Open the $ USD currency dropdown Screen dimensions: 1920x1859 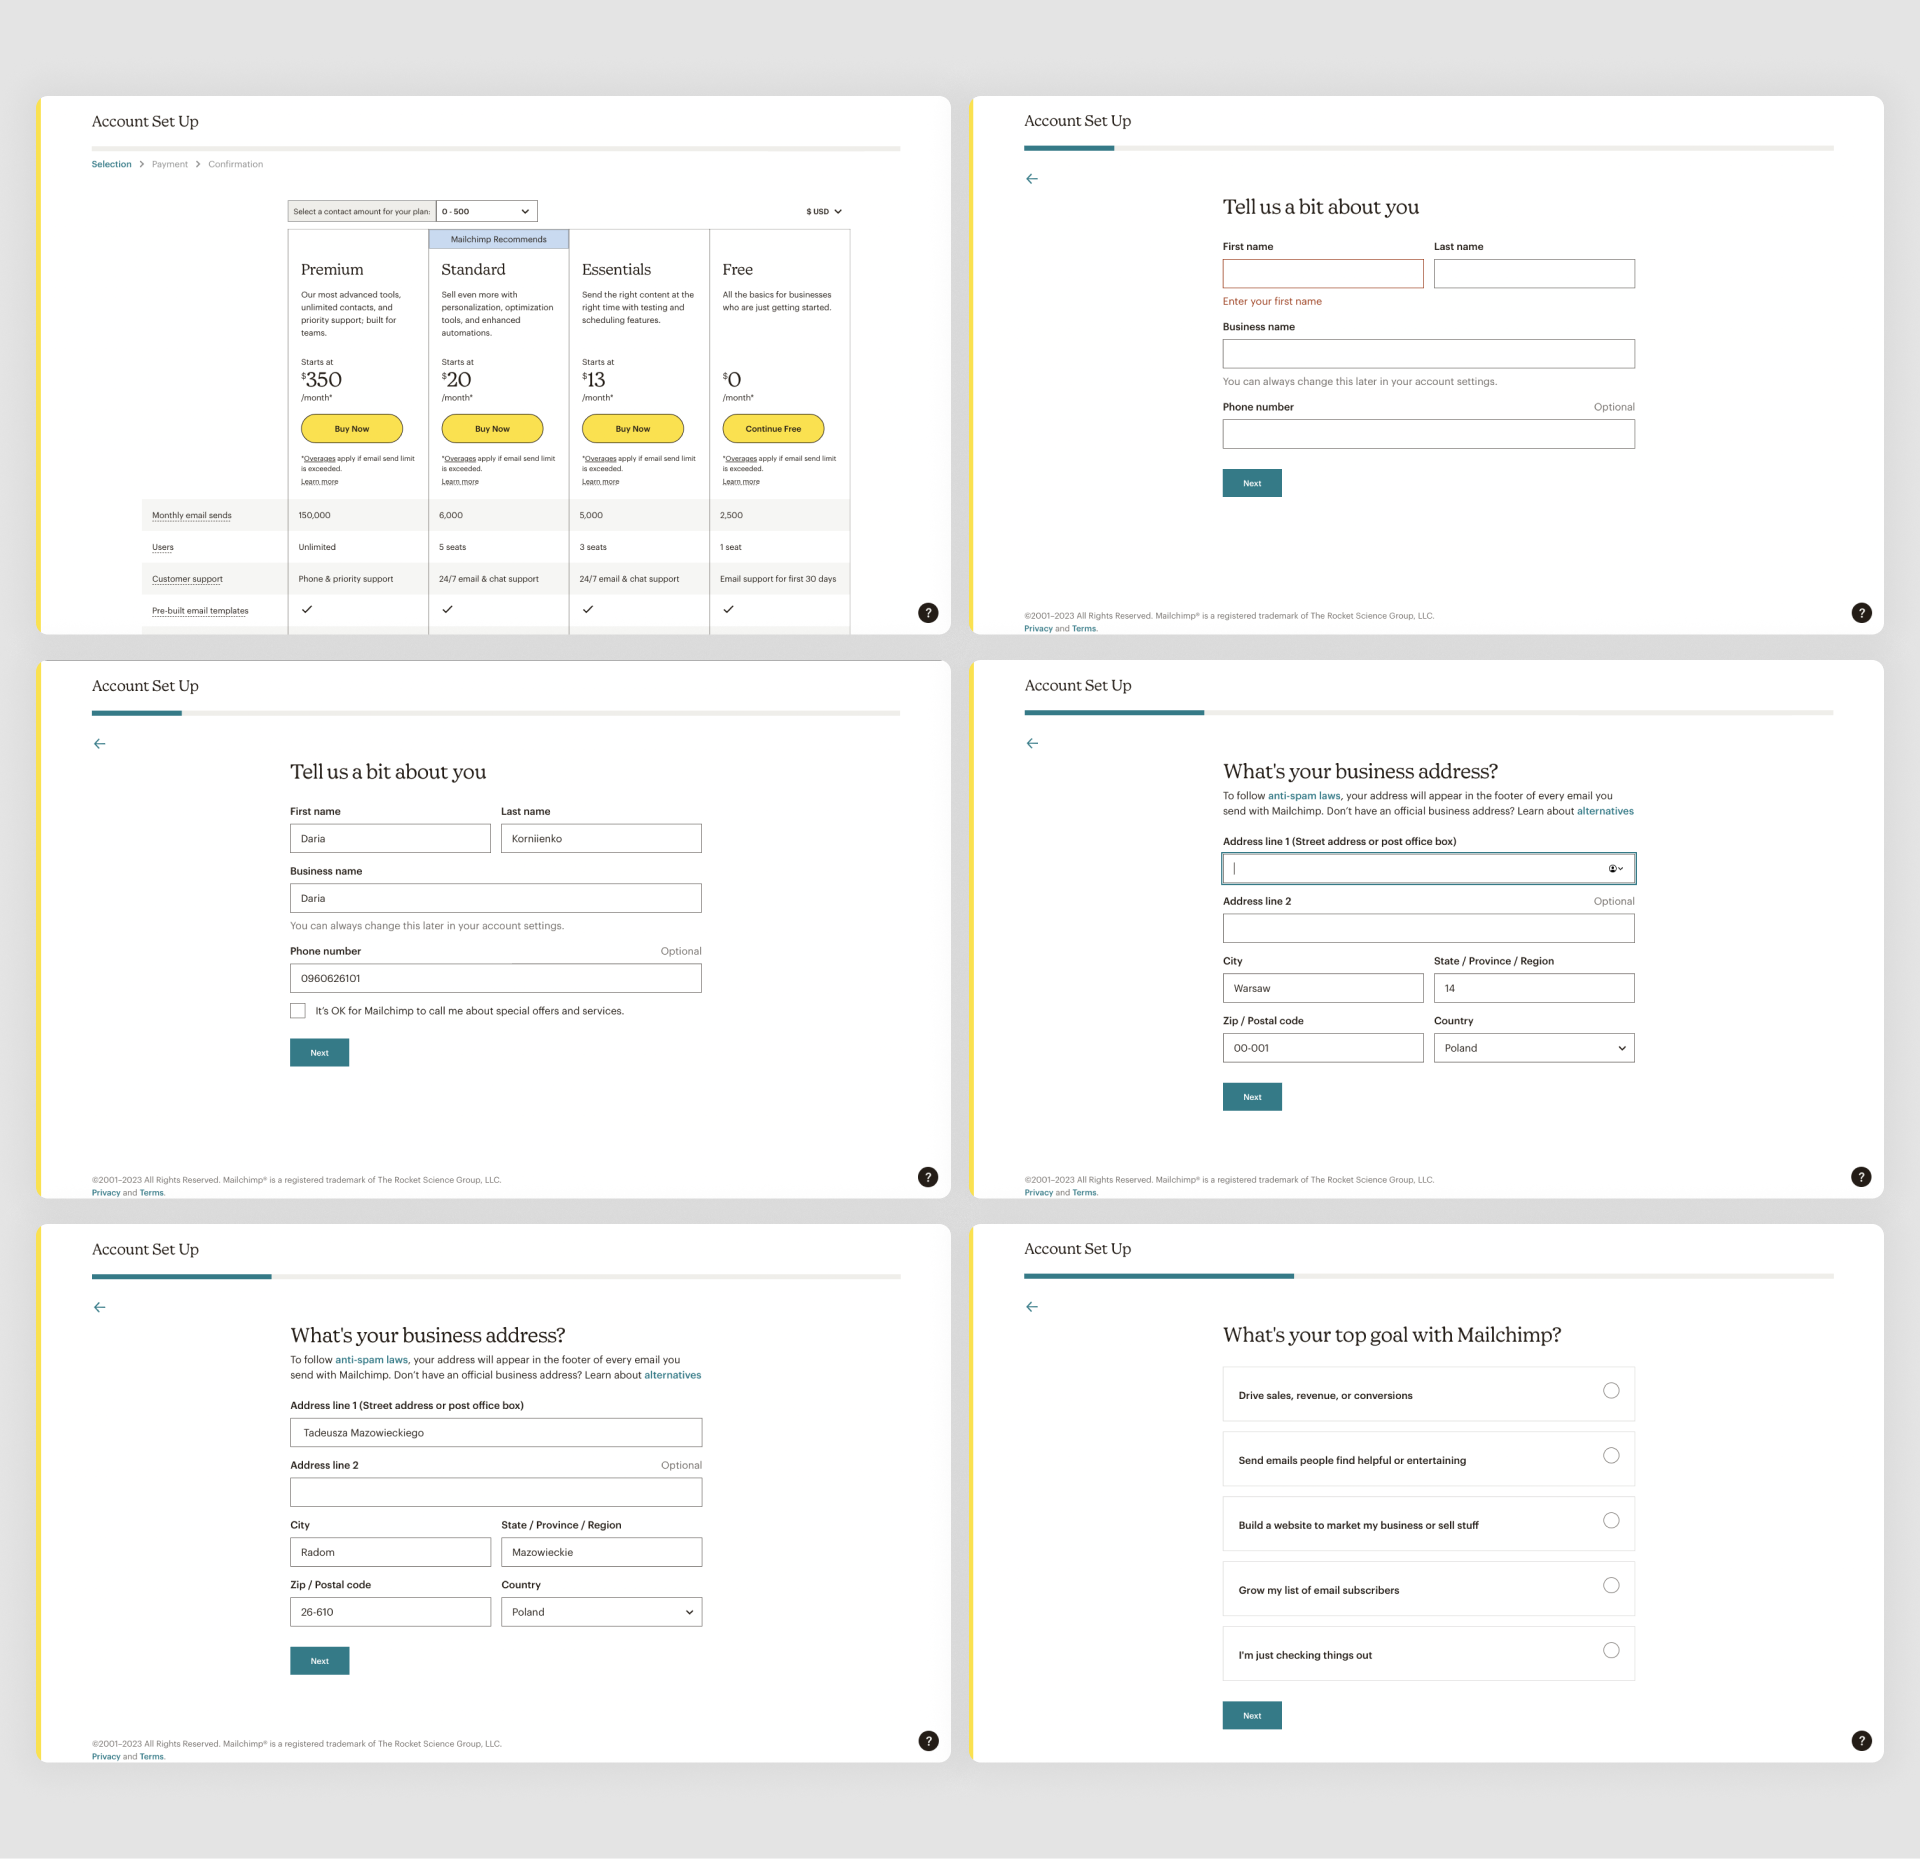[824, 212]
